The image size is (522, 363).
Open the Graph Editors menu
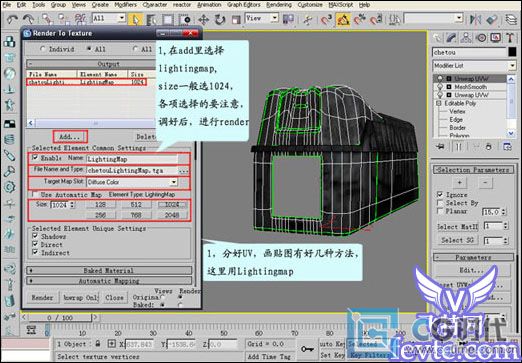[x=244, y=5]
